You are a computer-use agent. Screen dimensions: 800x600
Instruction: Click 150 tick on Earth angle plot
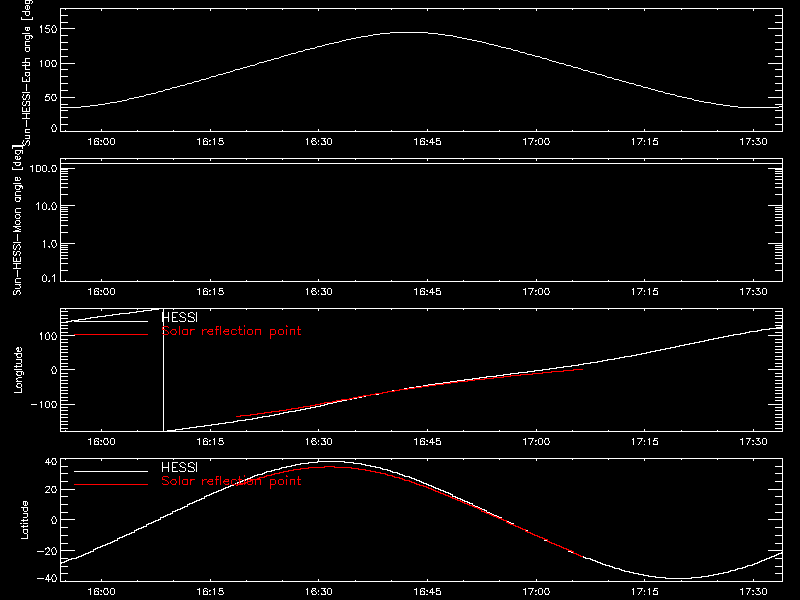[48, 29]
